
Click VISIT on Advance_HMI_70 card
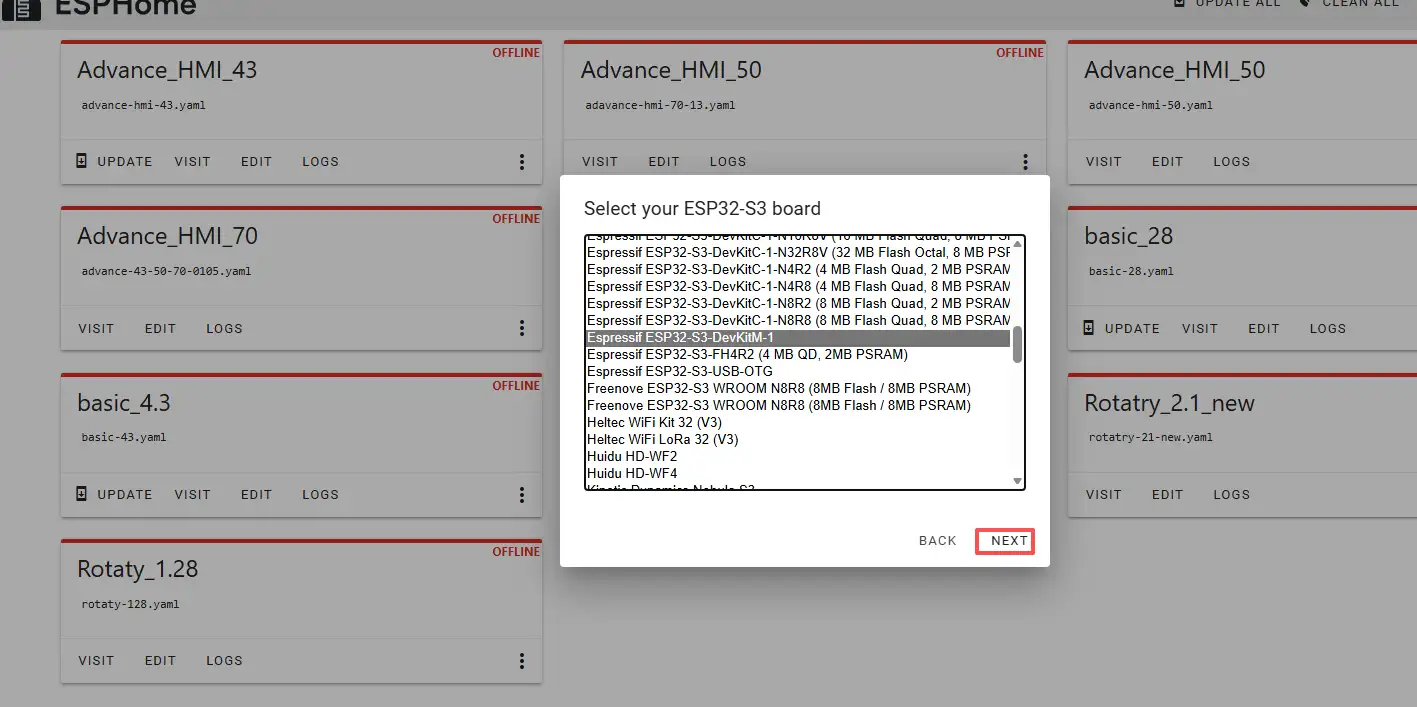coord(96,328)
